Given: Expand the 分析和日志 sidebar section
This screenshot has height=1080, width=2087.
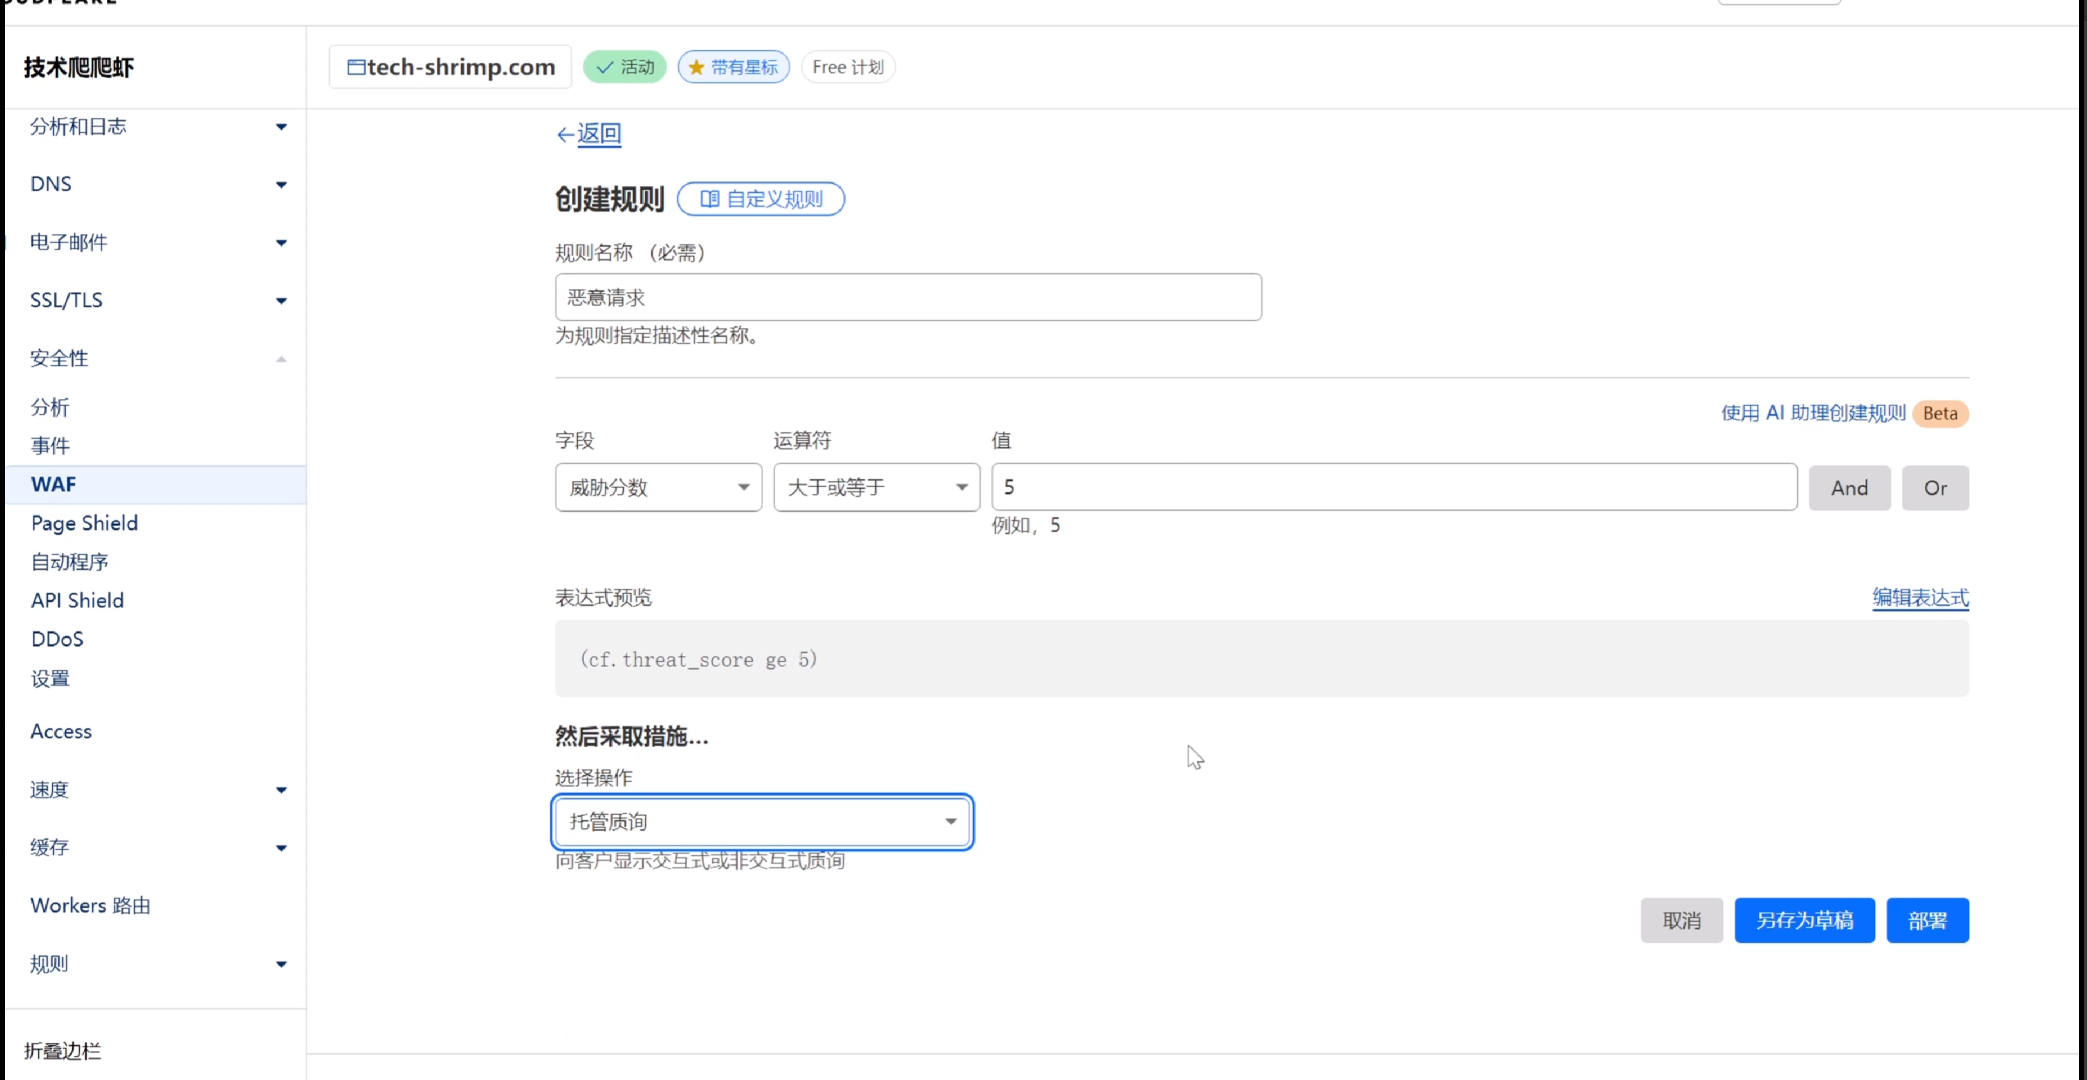Looking at the screenshot, I should pos(281,127).
